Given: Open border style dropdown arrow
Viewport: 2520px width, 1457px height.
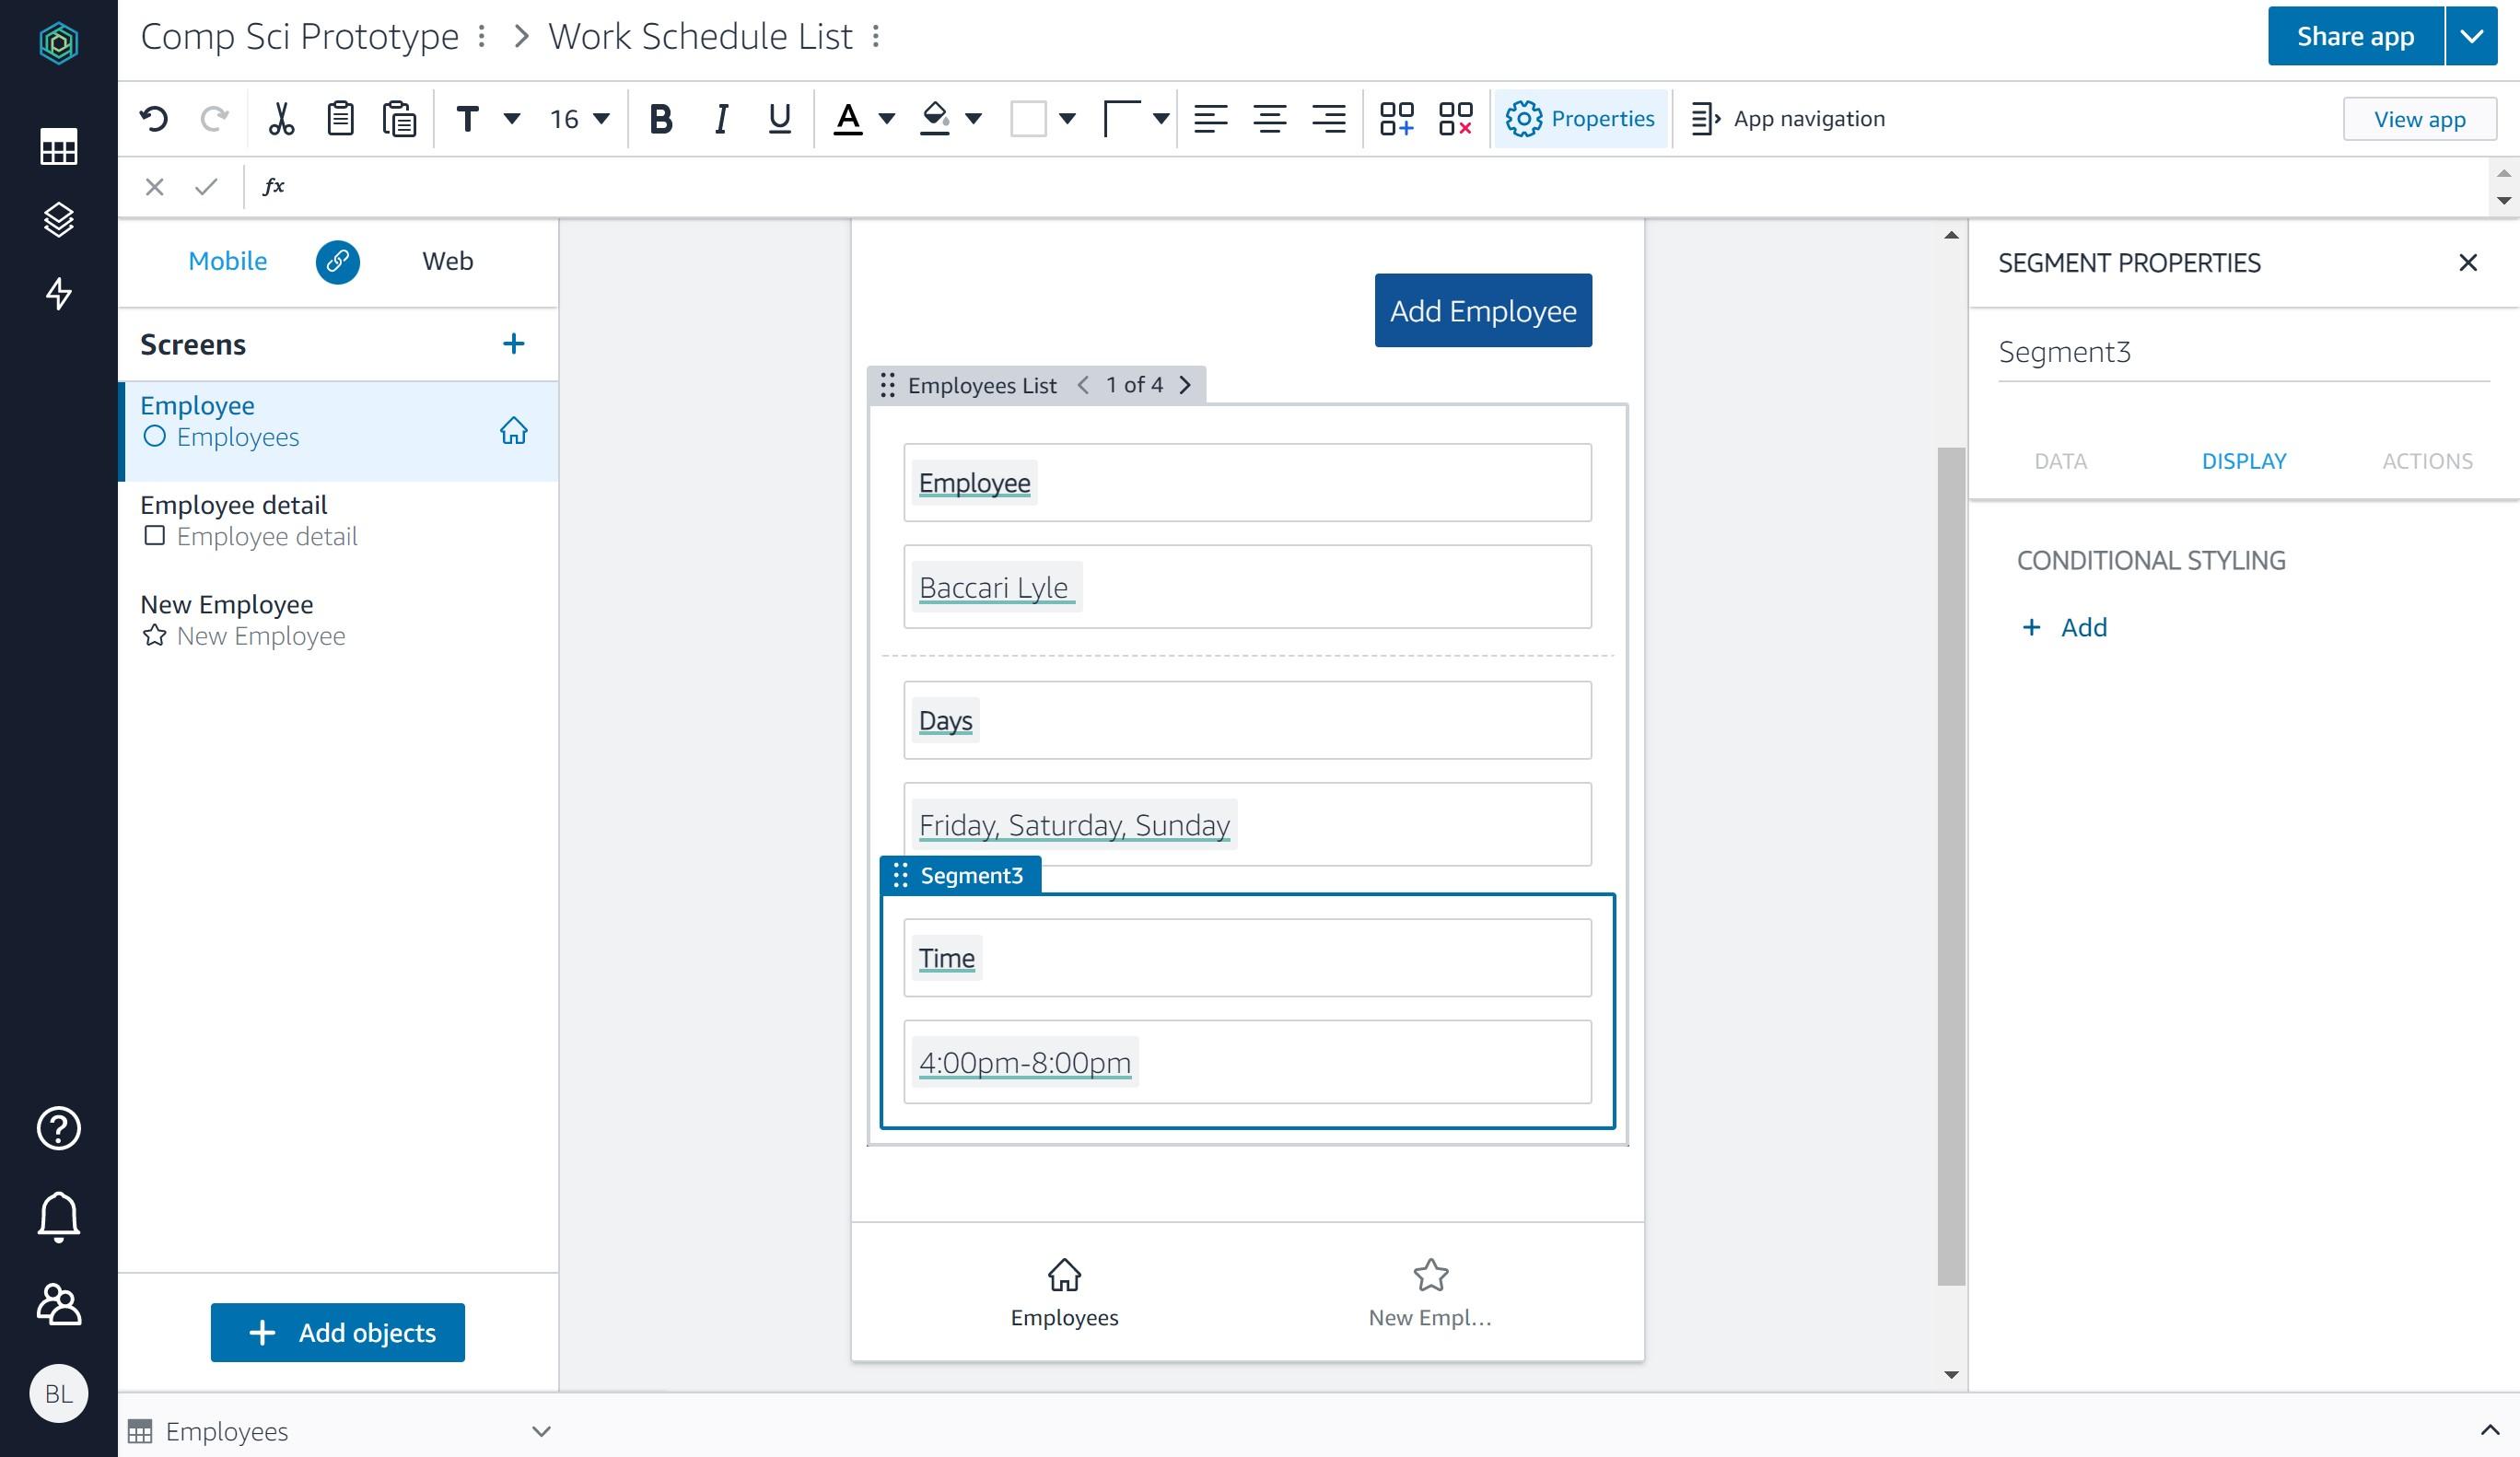Looking at the screenshot, I should 1160,119.
